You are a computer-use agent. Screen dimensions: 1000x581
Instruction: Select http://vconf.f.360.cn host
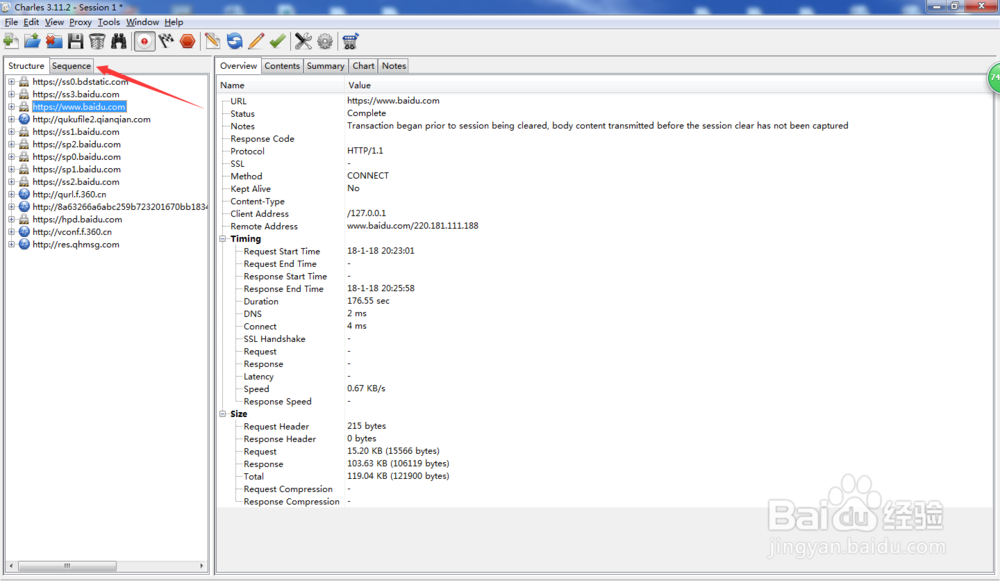[x=72, y=232]
